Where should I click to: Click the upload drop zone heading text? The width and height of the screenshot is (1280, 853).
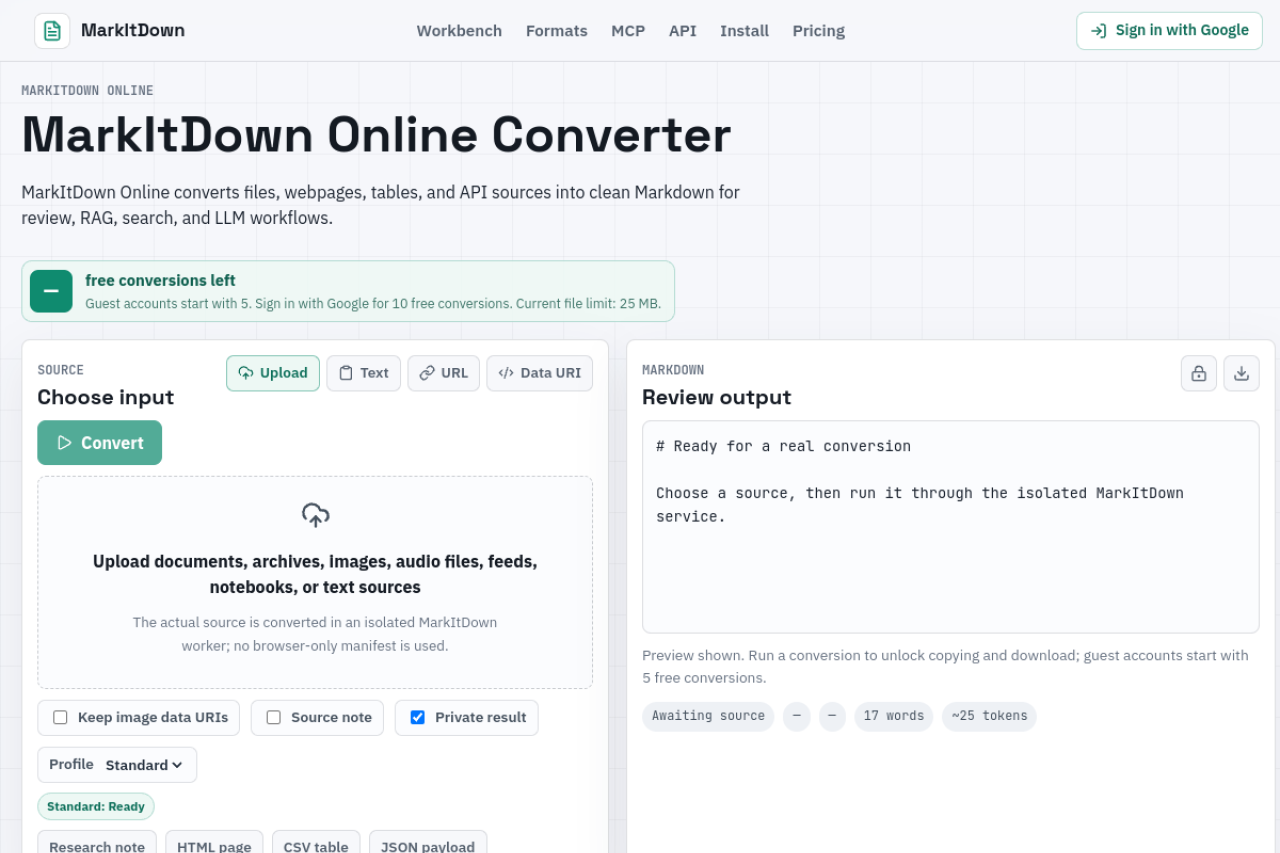tap(315, 574)
